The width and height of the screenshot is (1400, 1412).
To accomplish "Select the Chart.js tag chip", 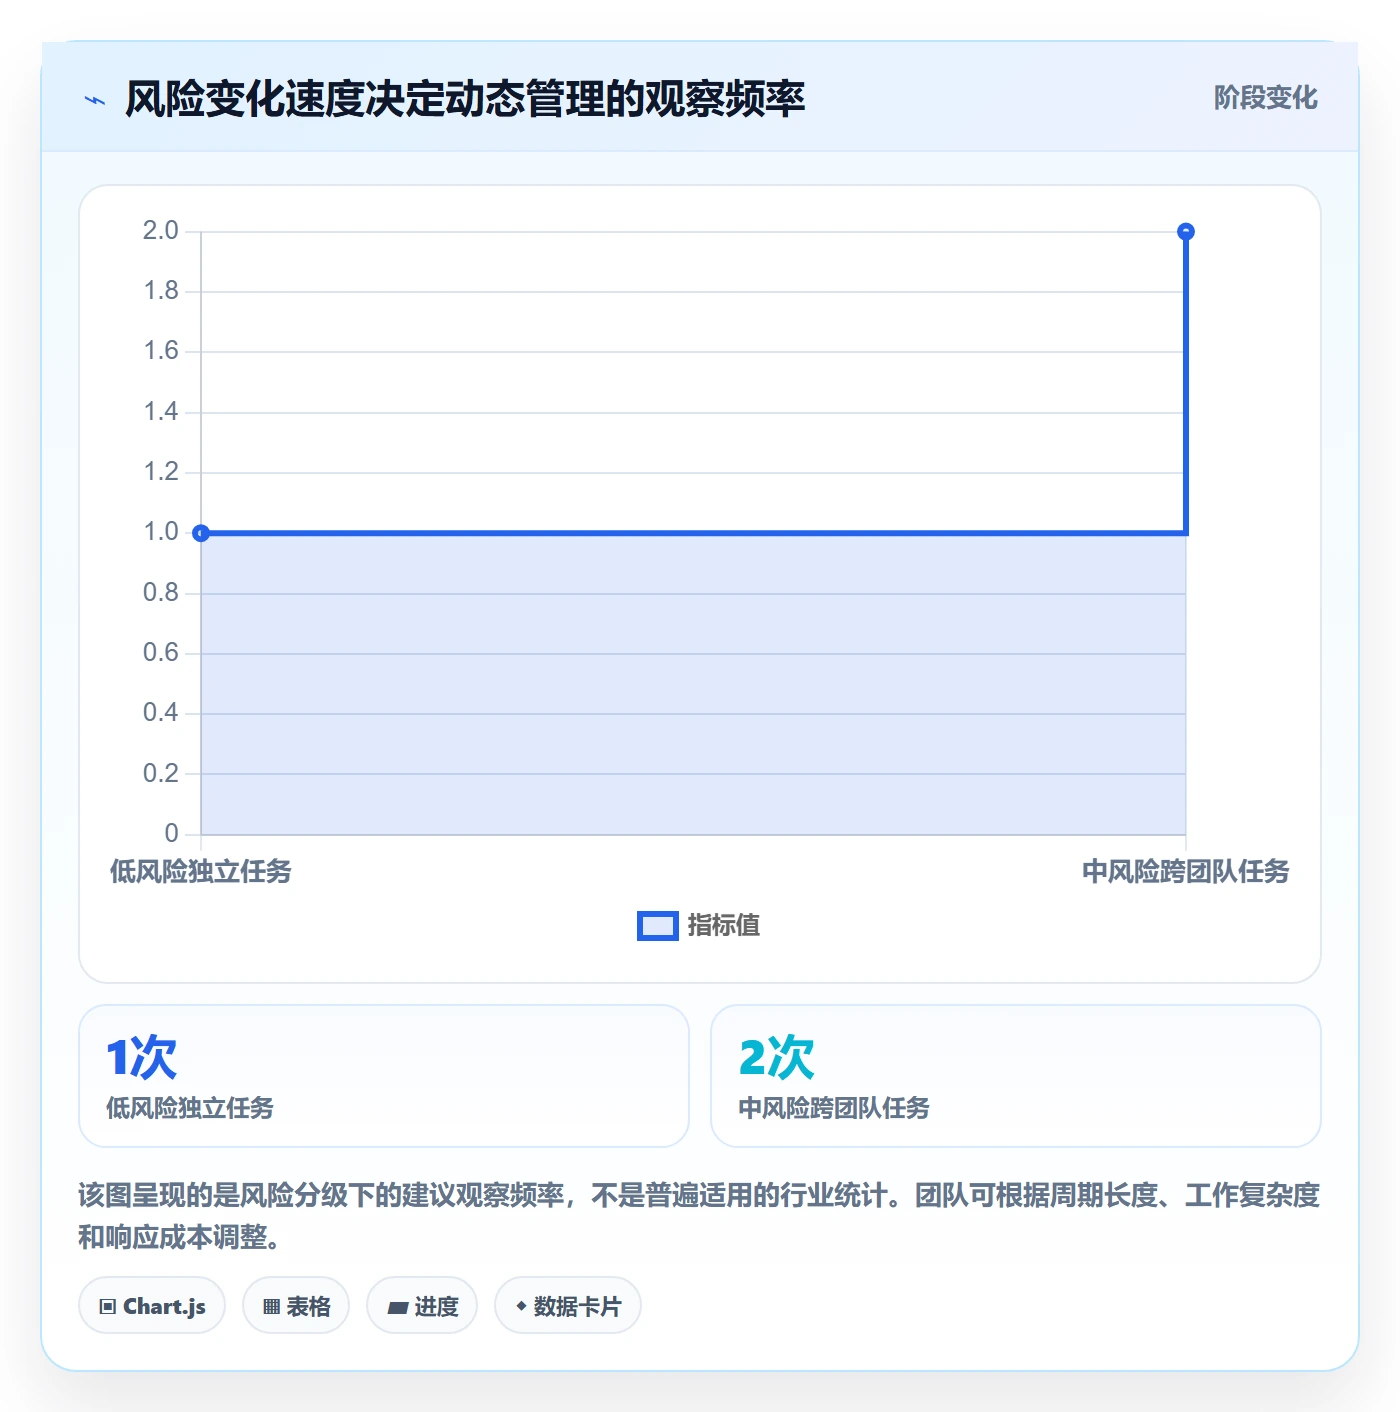I will click(152, 1306).
